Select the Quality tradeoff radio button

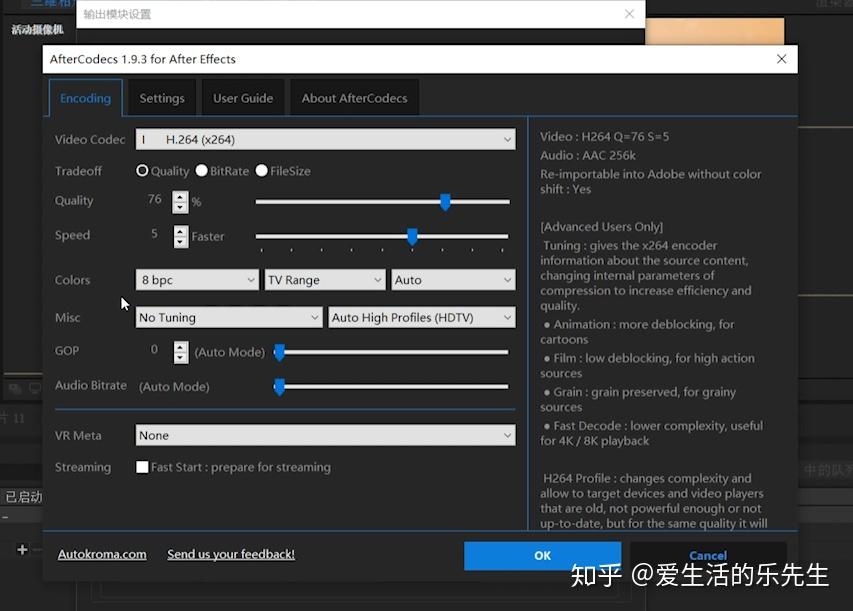[x=142, y=170]
